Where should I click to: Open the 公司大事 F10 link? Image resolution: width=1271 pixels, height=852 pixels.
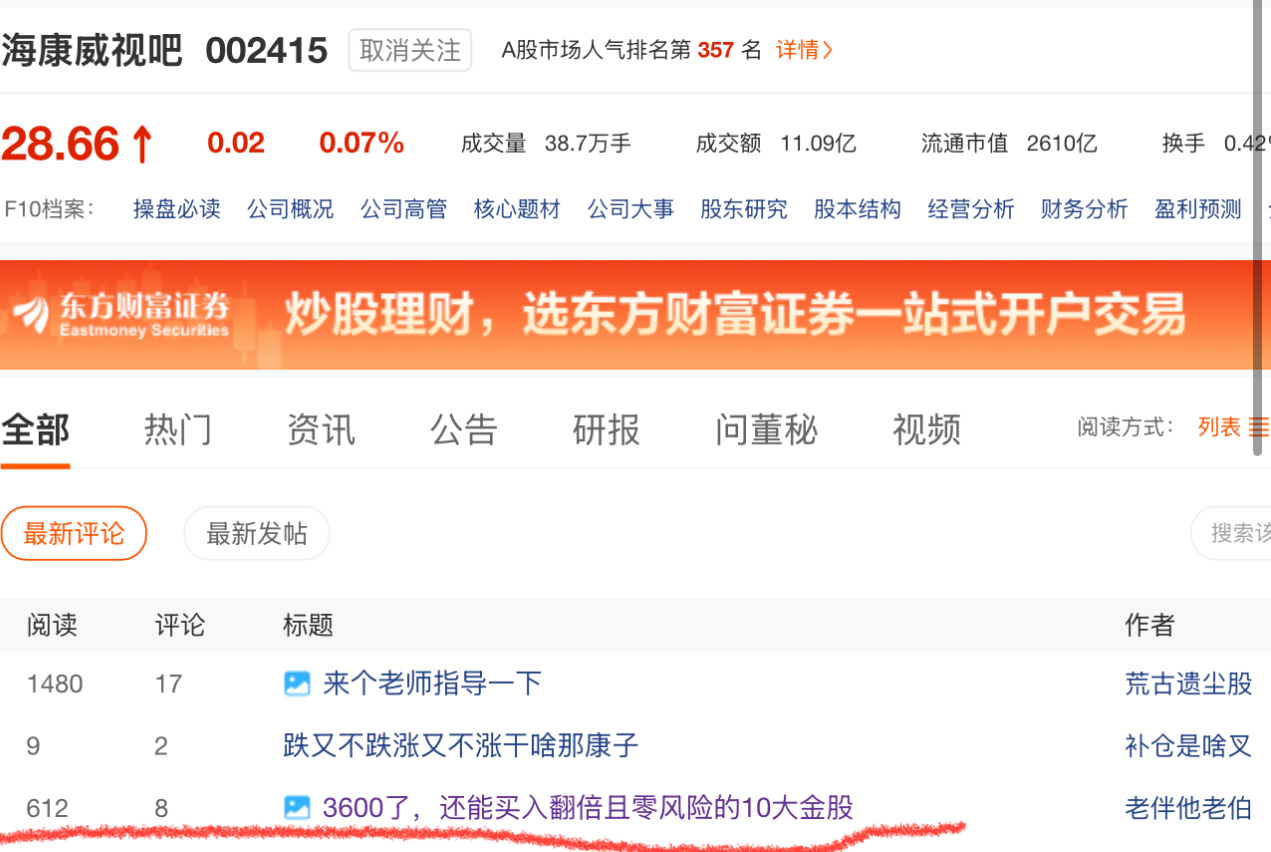click(630, 209)
